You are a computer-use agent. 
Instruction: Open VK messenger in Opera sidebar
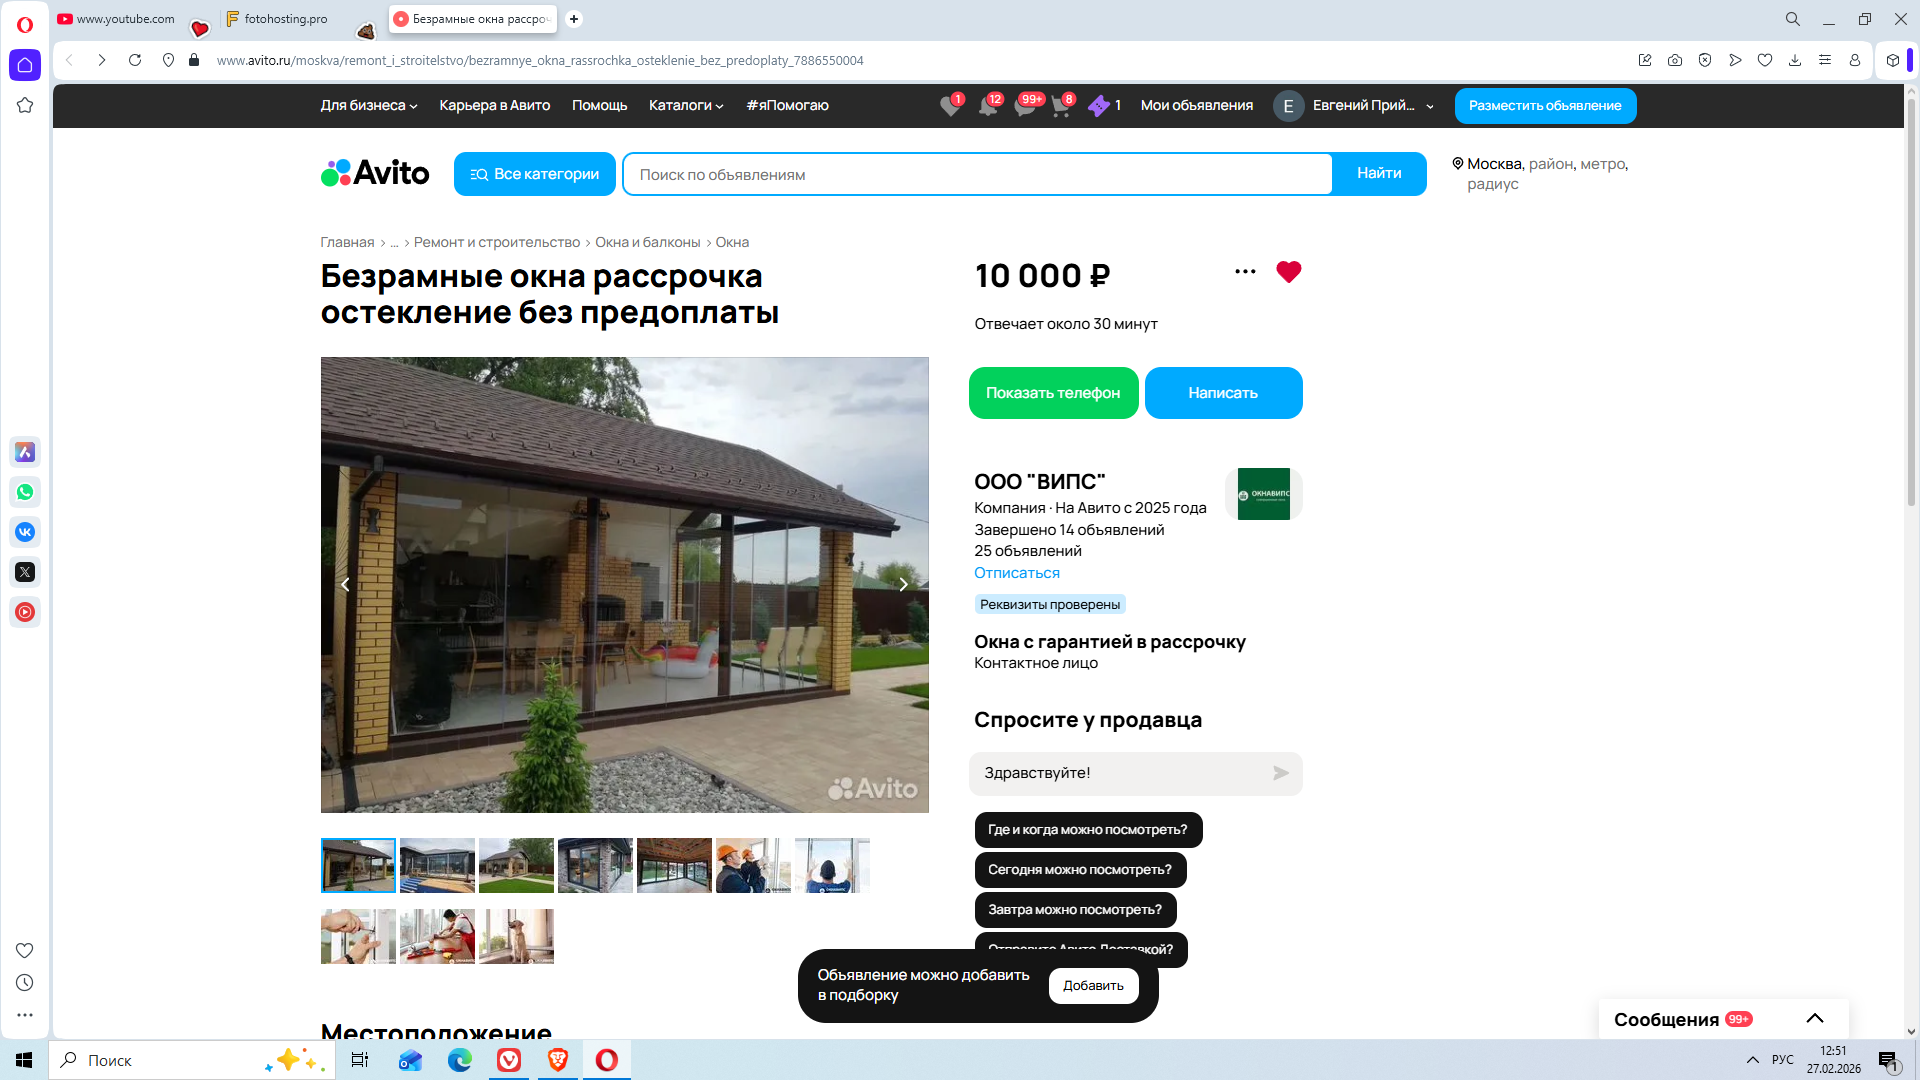pos(25,532)
